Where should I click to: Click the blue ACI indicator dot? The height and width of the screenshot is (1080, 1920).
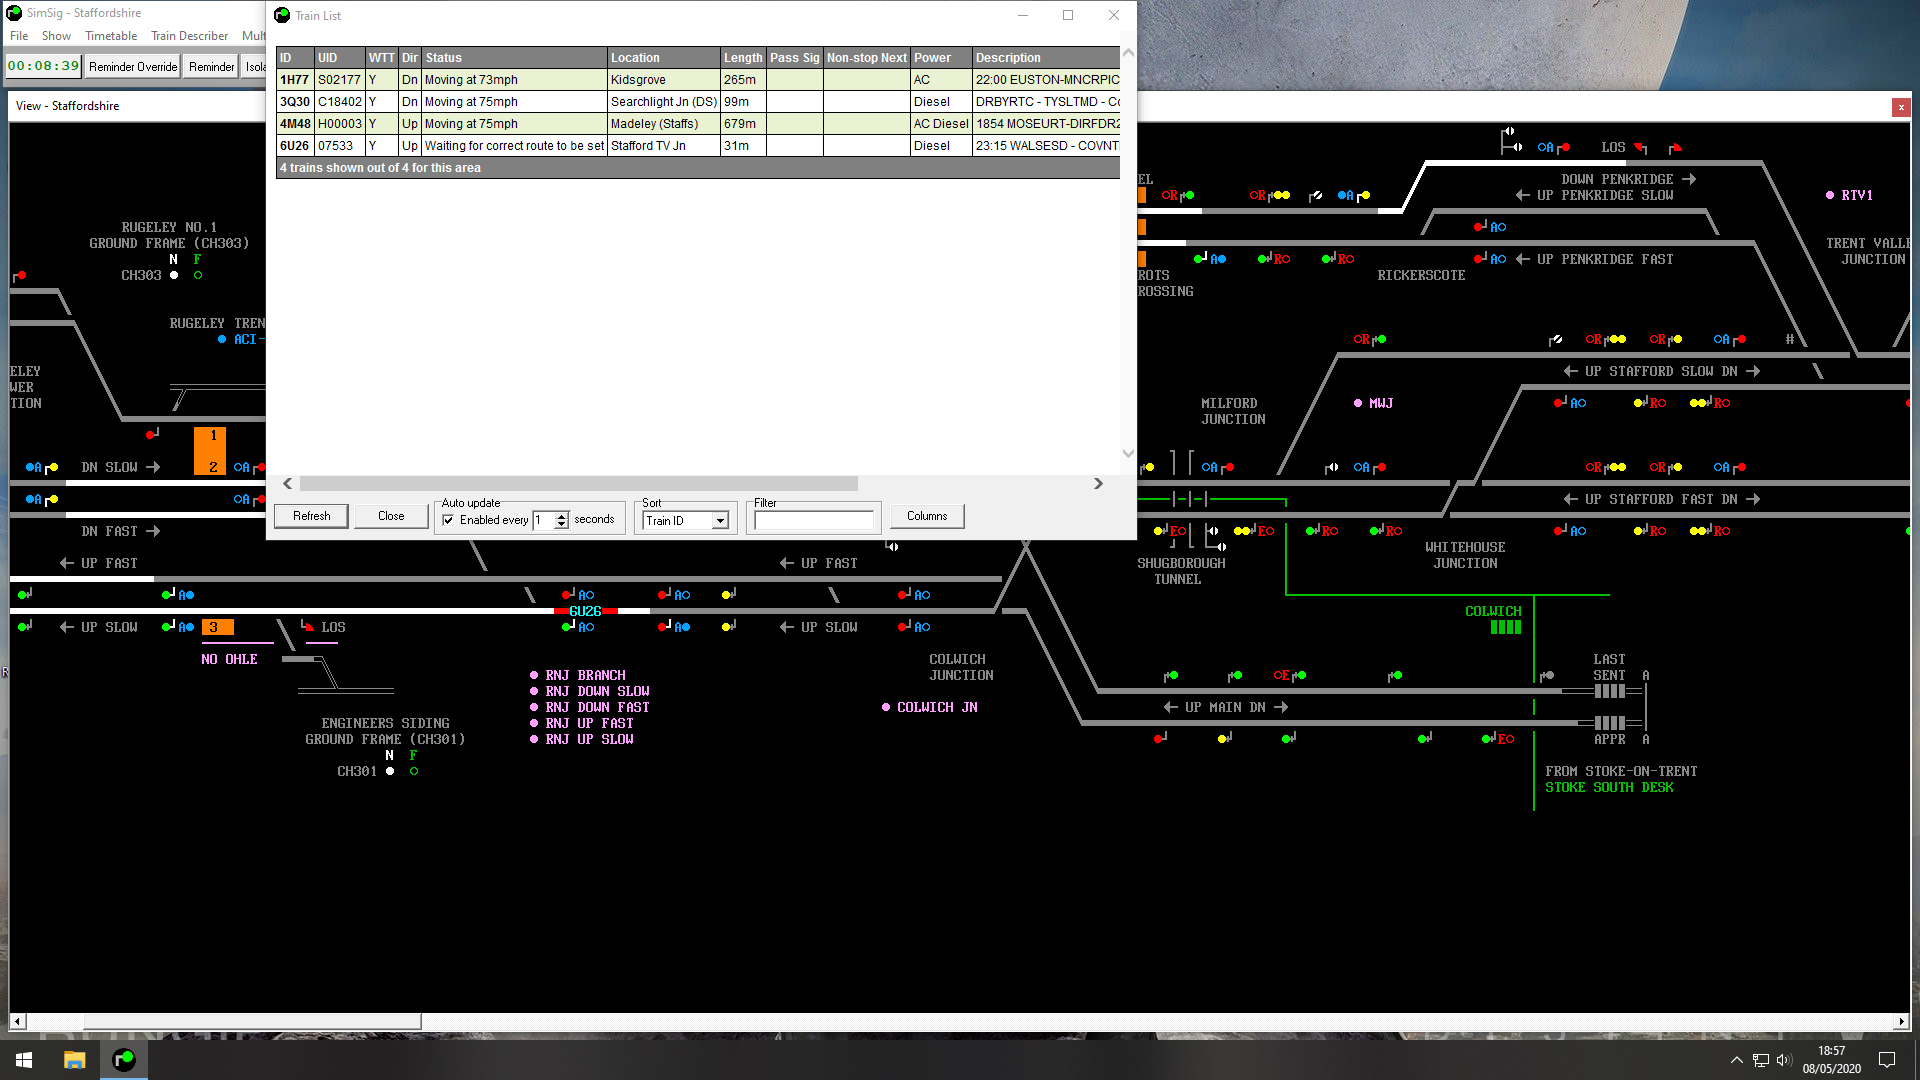click(222, 339)
